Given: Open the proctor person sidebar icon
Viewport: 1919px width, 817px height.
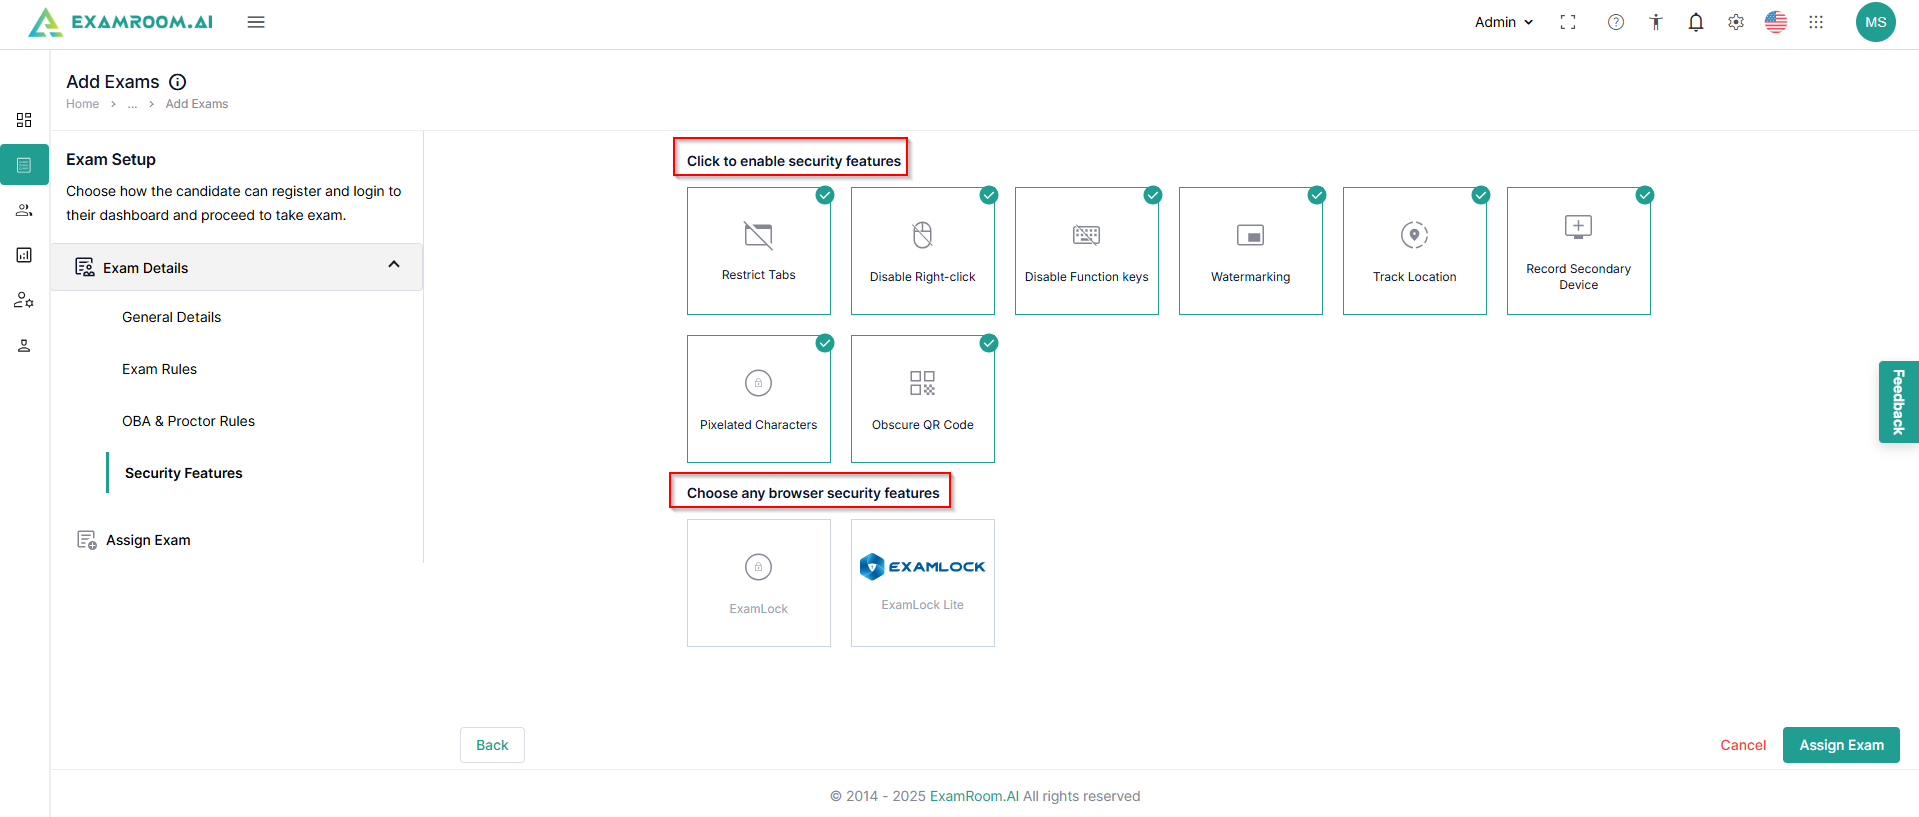Looking at the screenshot, I should 24,346.
